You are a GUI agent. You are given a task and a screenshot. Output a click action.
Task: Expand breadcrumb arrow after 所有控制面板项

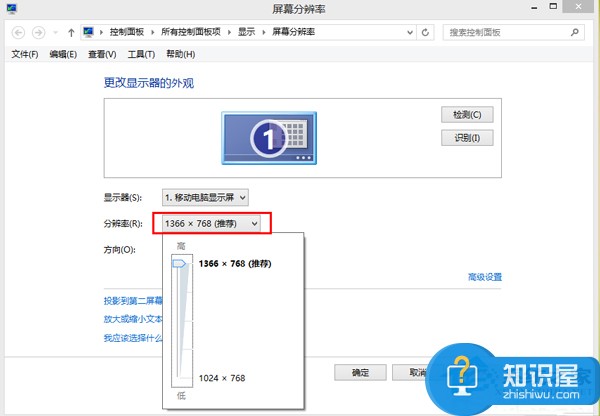229,33
